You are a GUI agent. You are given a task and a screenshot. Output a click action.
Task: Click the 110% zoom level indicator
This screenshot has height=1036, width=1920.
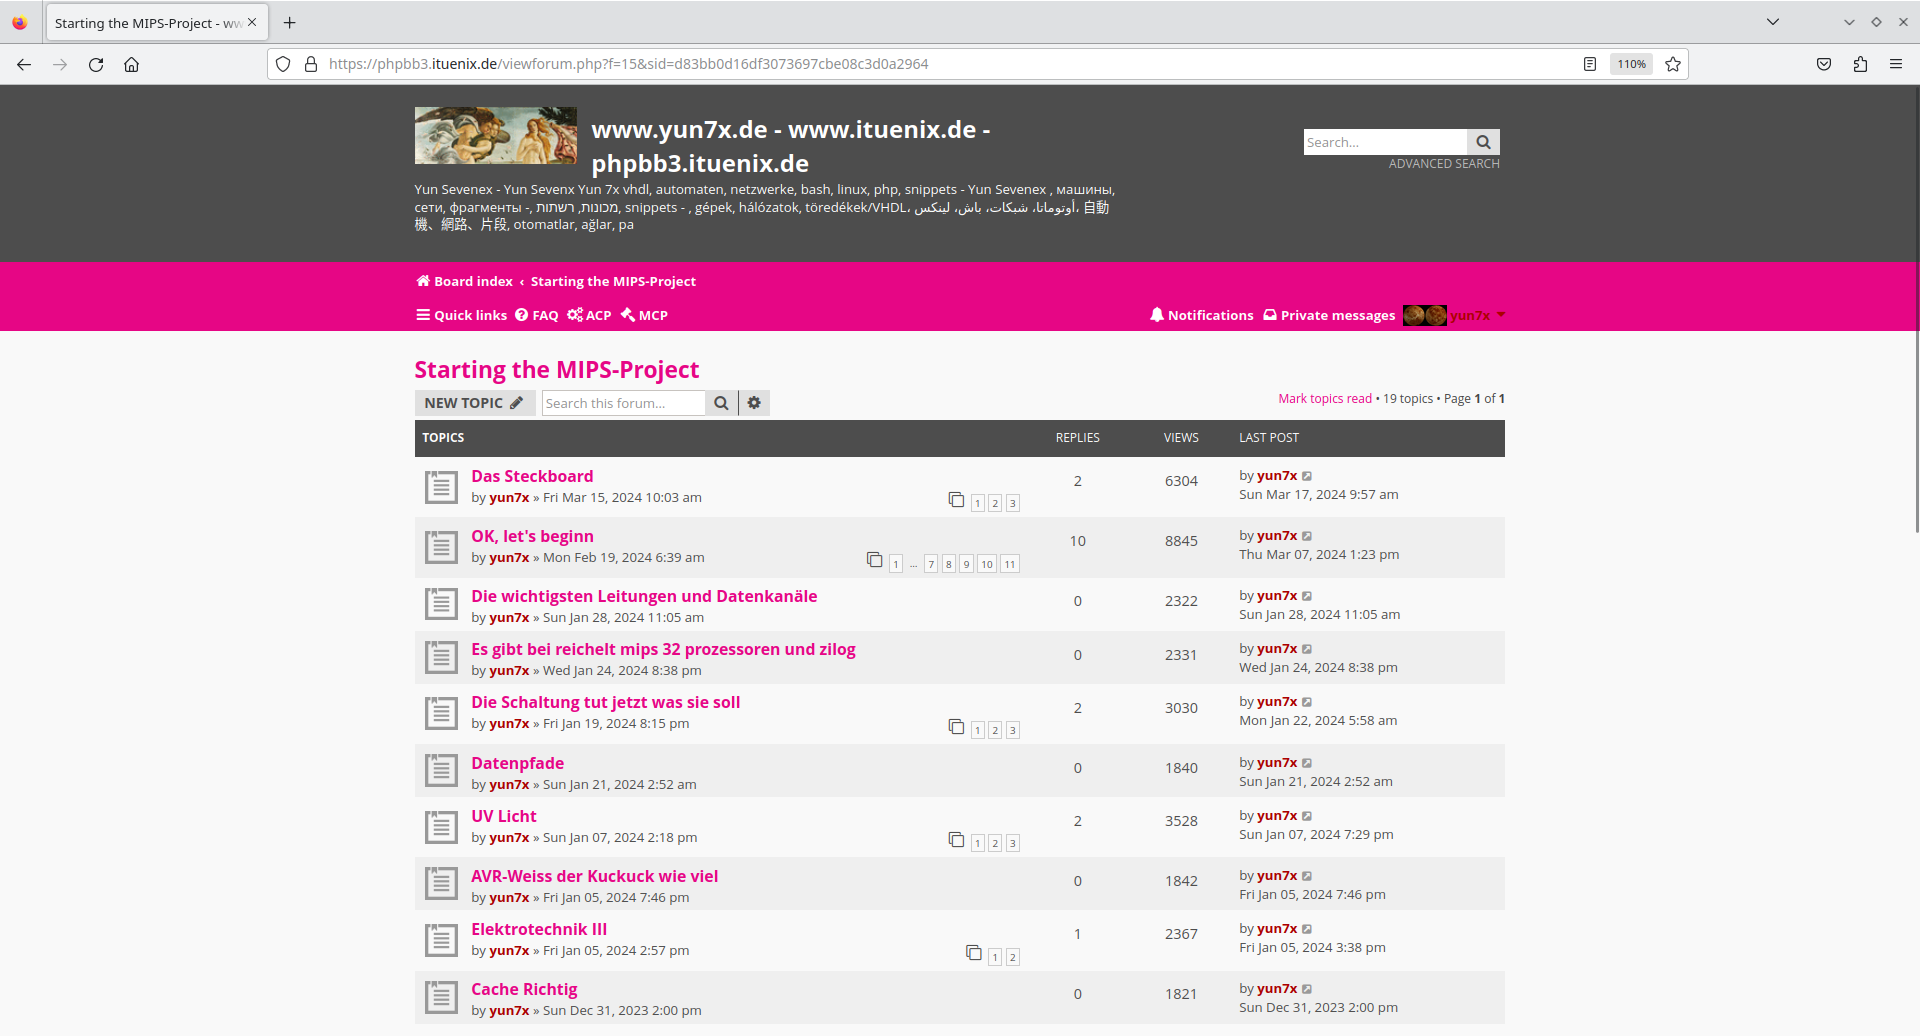click(x=1631, y=64)
